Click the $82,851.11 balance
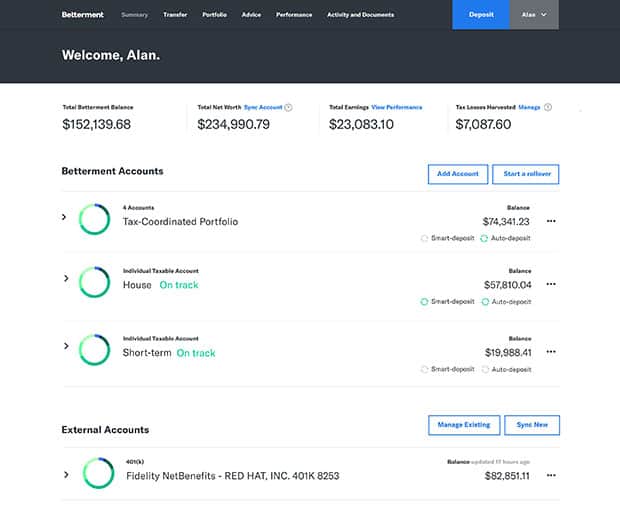This screenshot has width=620, height=532. (x=507, y=476)
